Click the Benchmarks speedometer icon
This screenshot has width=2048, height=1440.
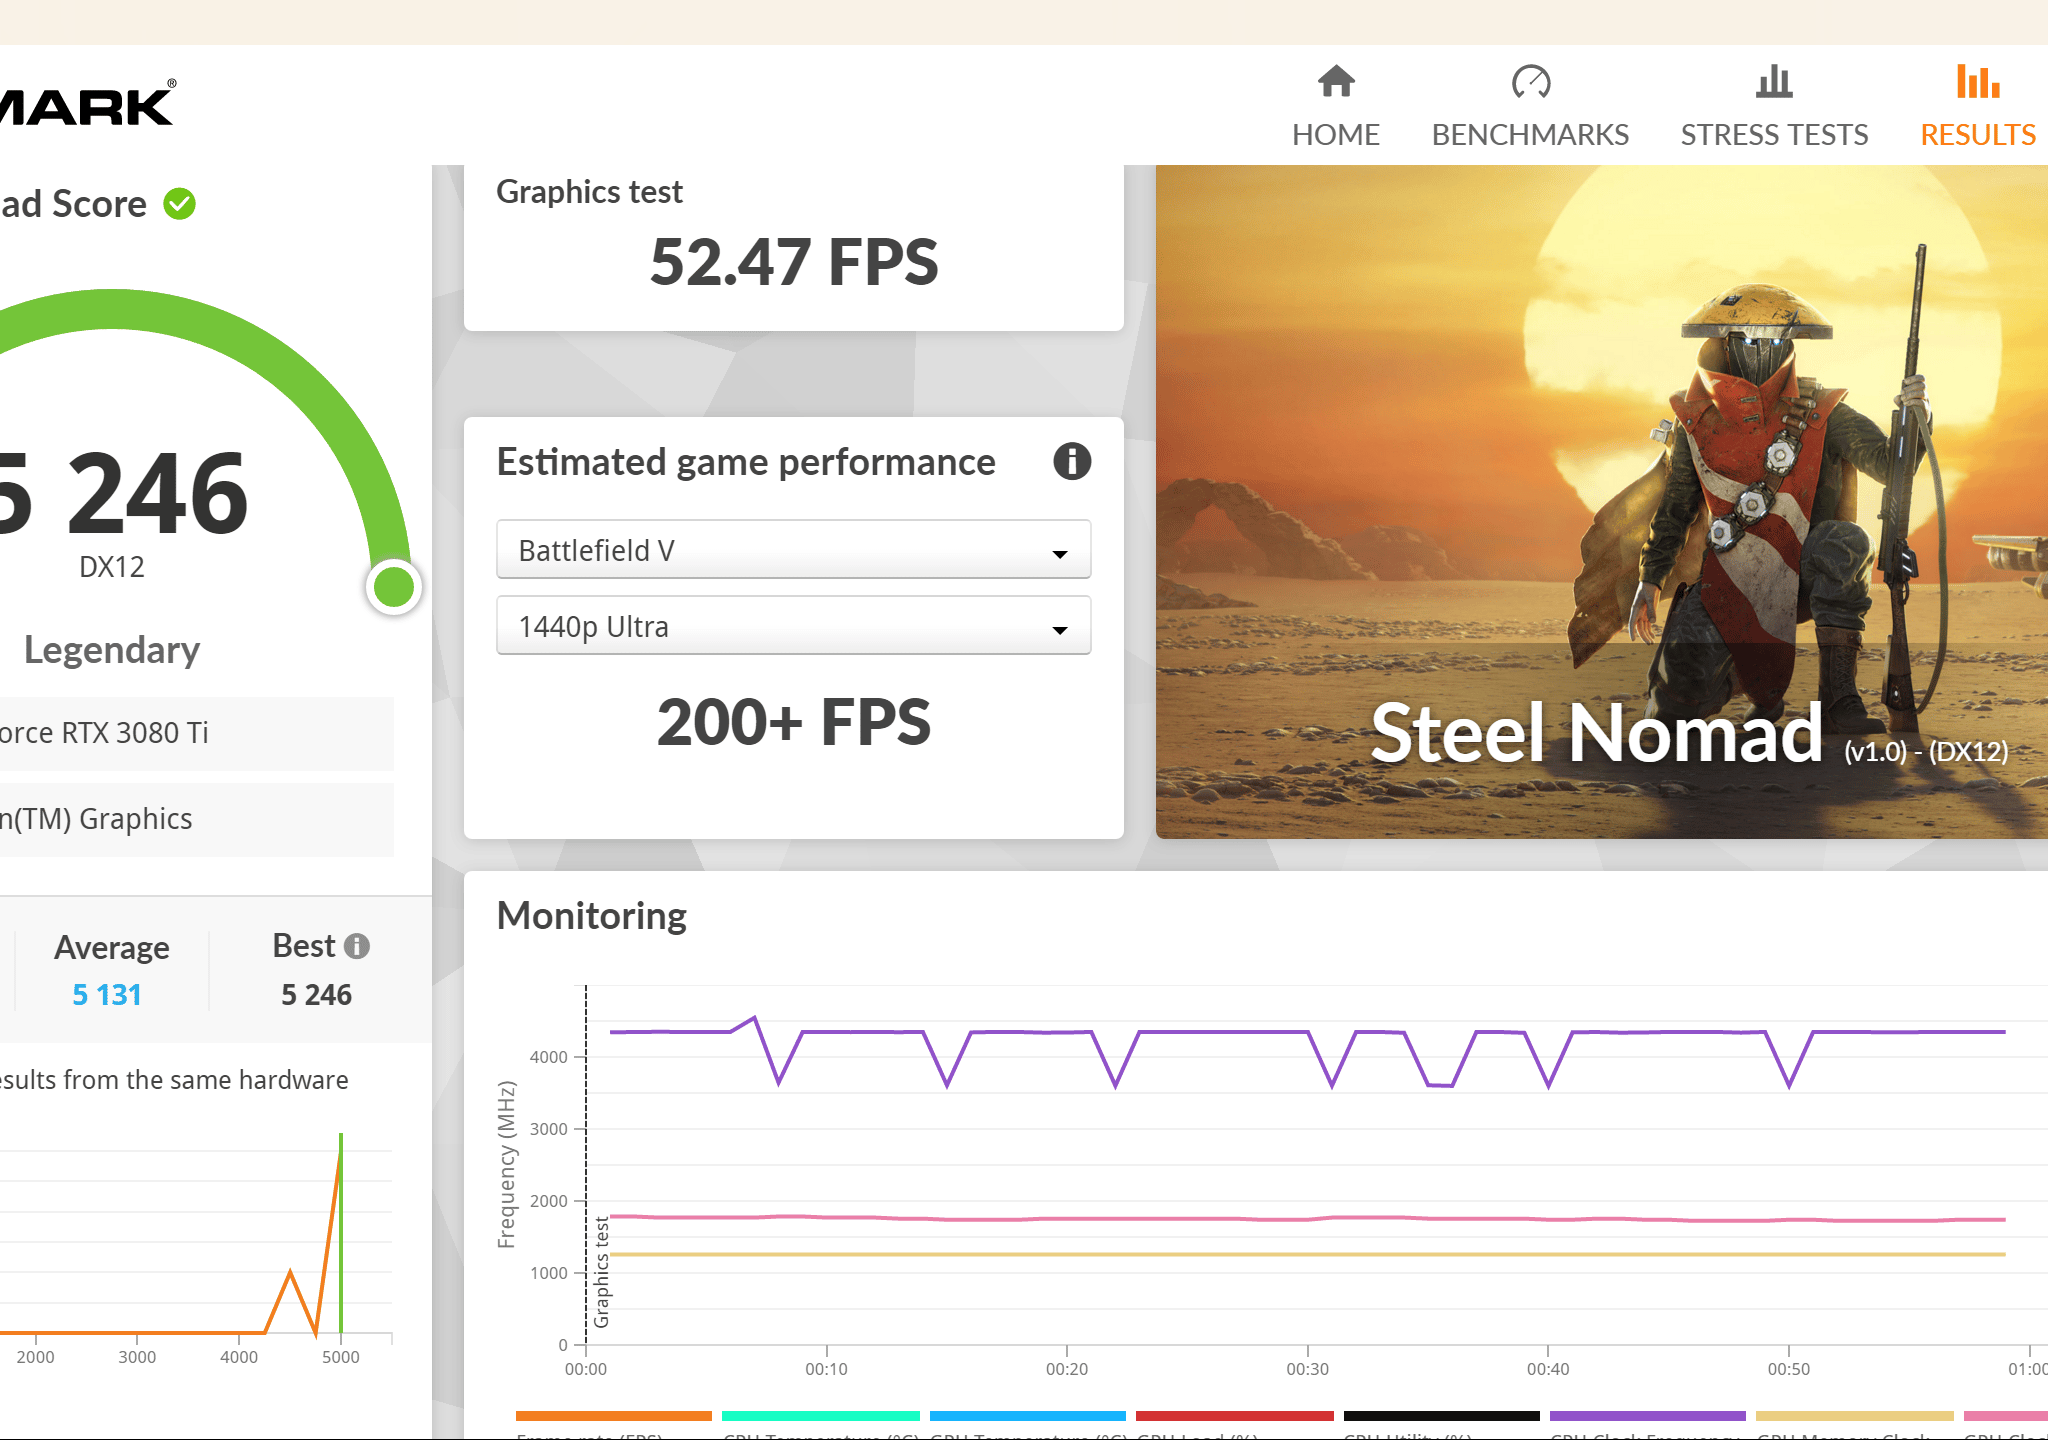click(1530, 81)
